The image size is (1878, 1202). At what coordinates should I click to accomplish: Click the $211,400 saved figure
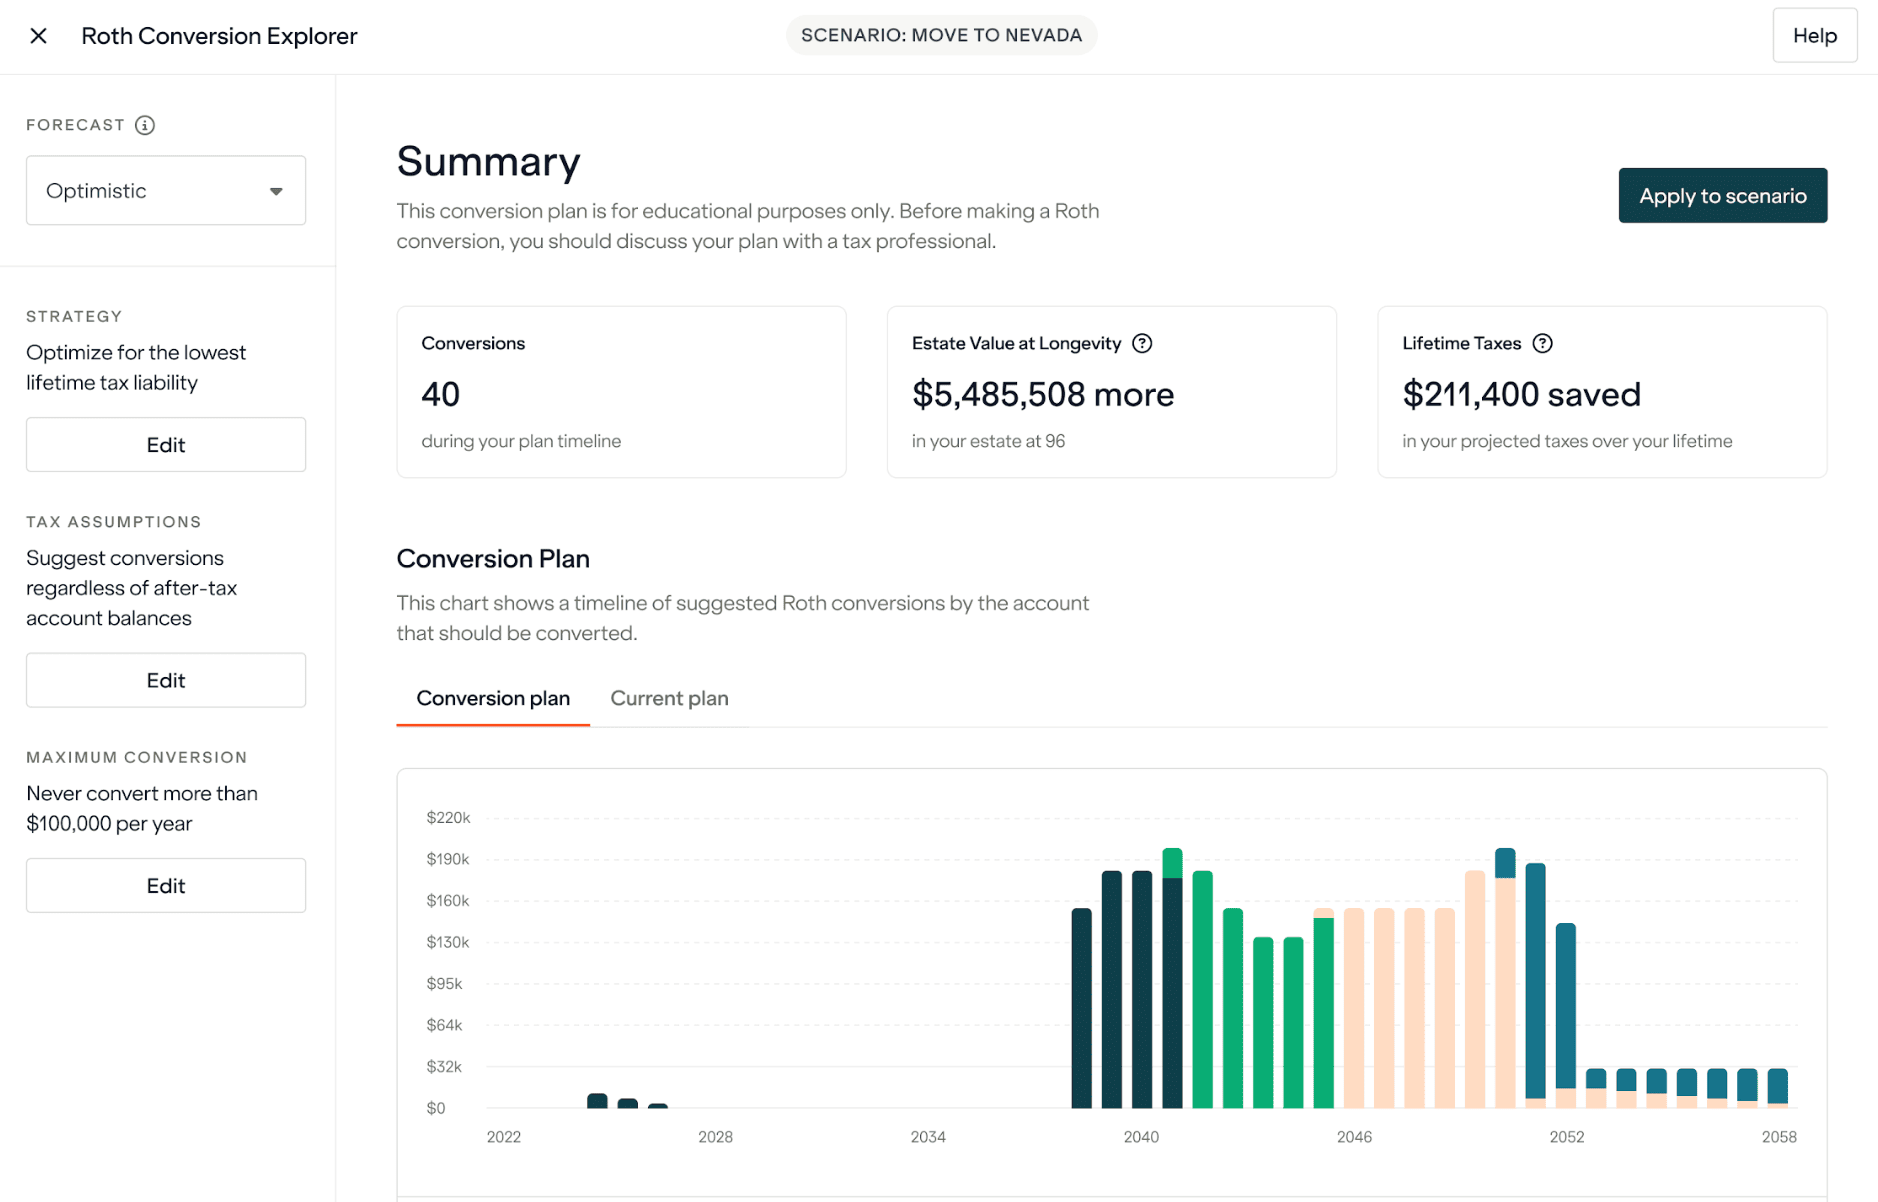1521,394
